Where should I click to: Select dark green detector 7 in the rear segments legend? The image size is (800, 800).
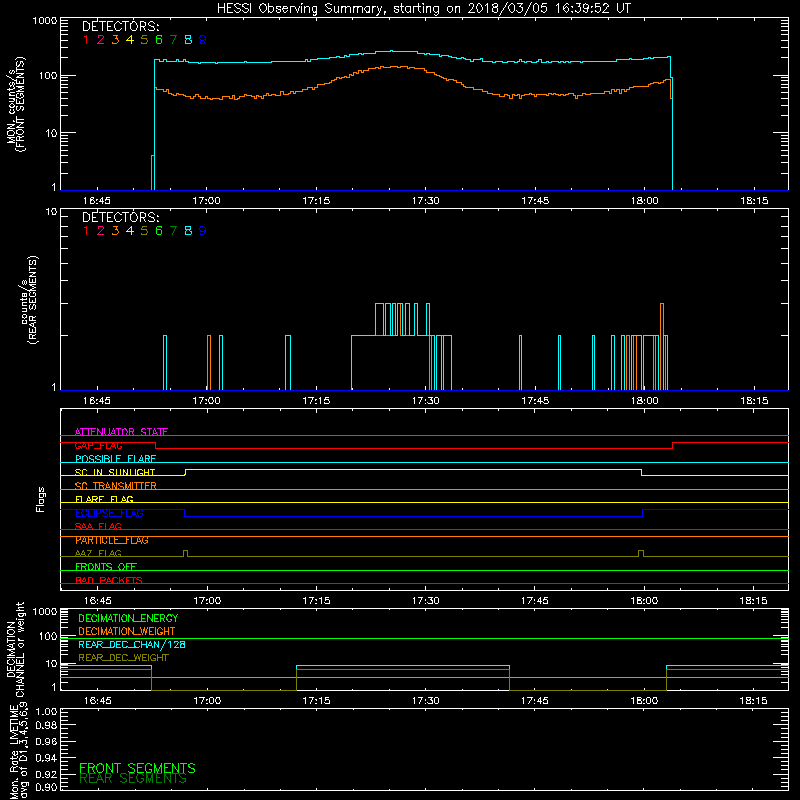tap(173, 231)
